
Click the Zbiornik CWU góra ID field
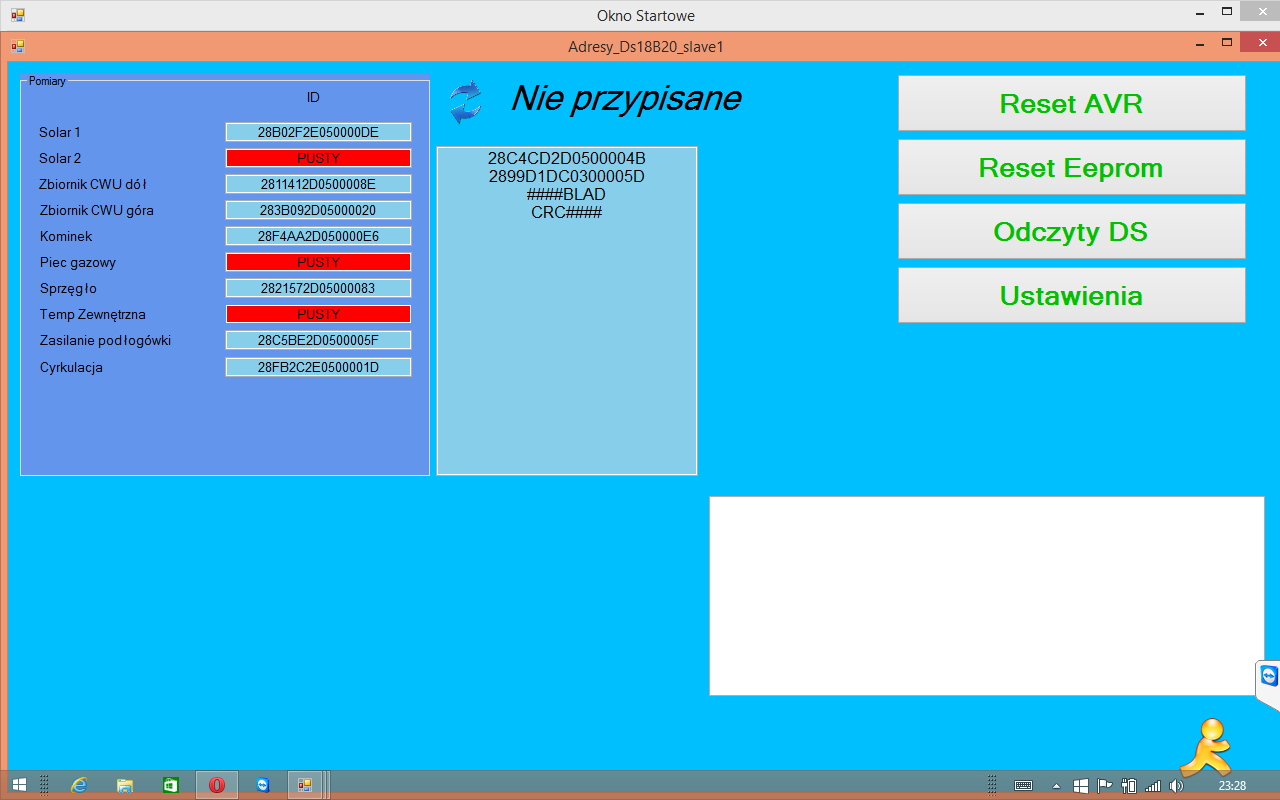tap(318, 210)
